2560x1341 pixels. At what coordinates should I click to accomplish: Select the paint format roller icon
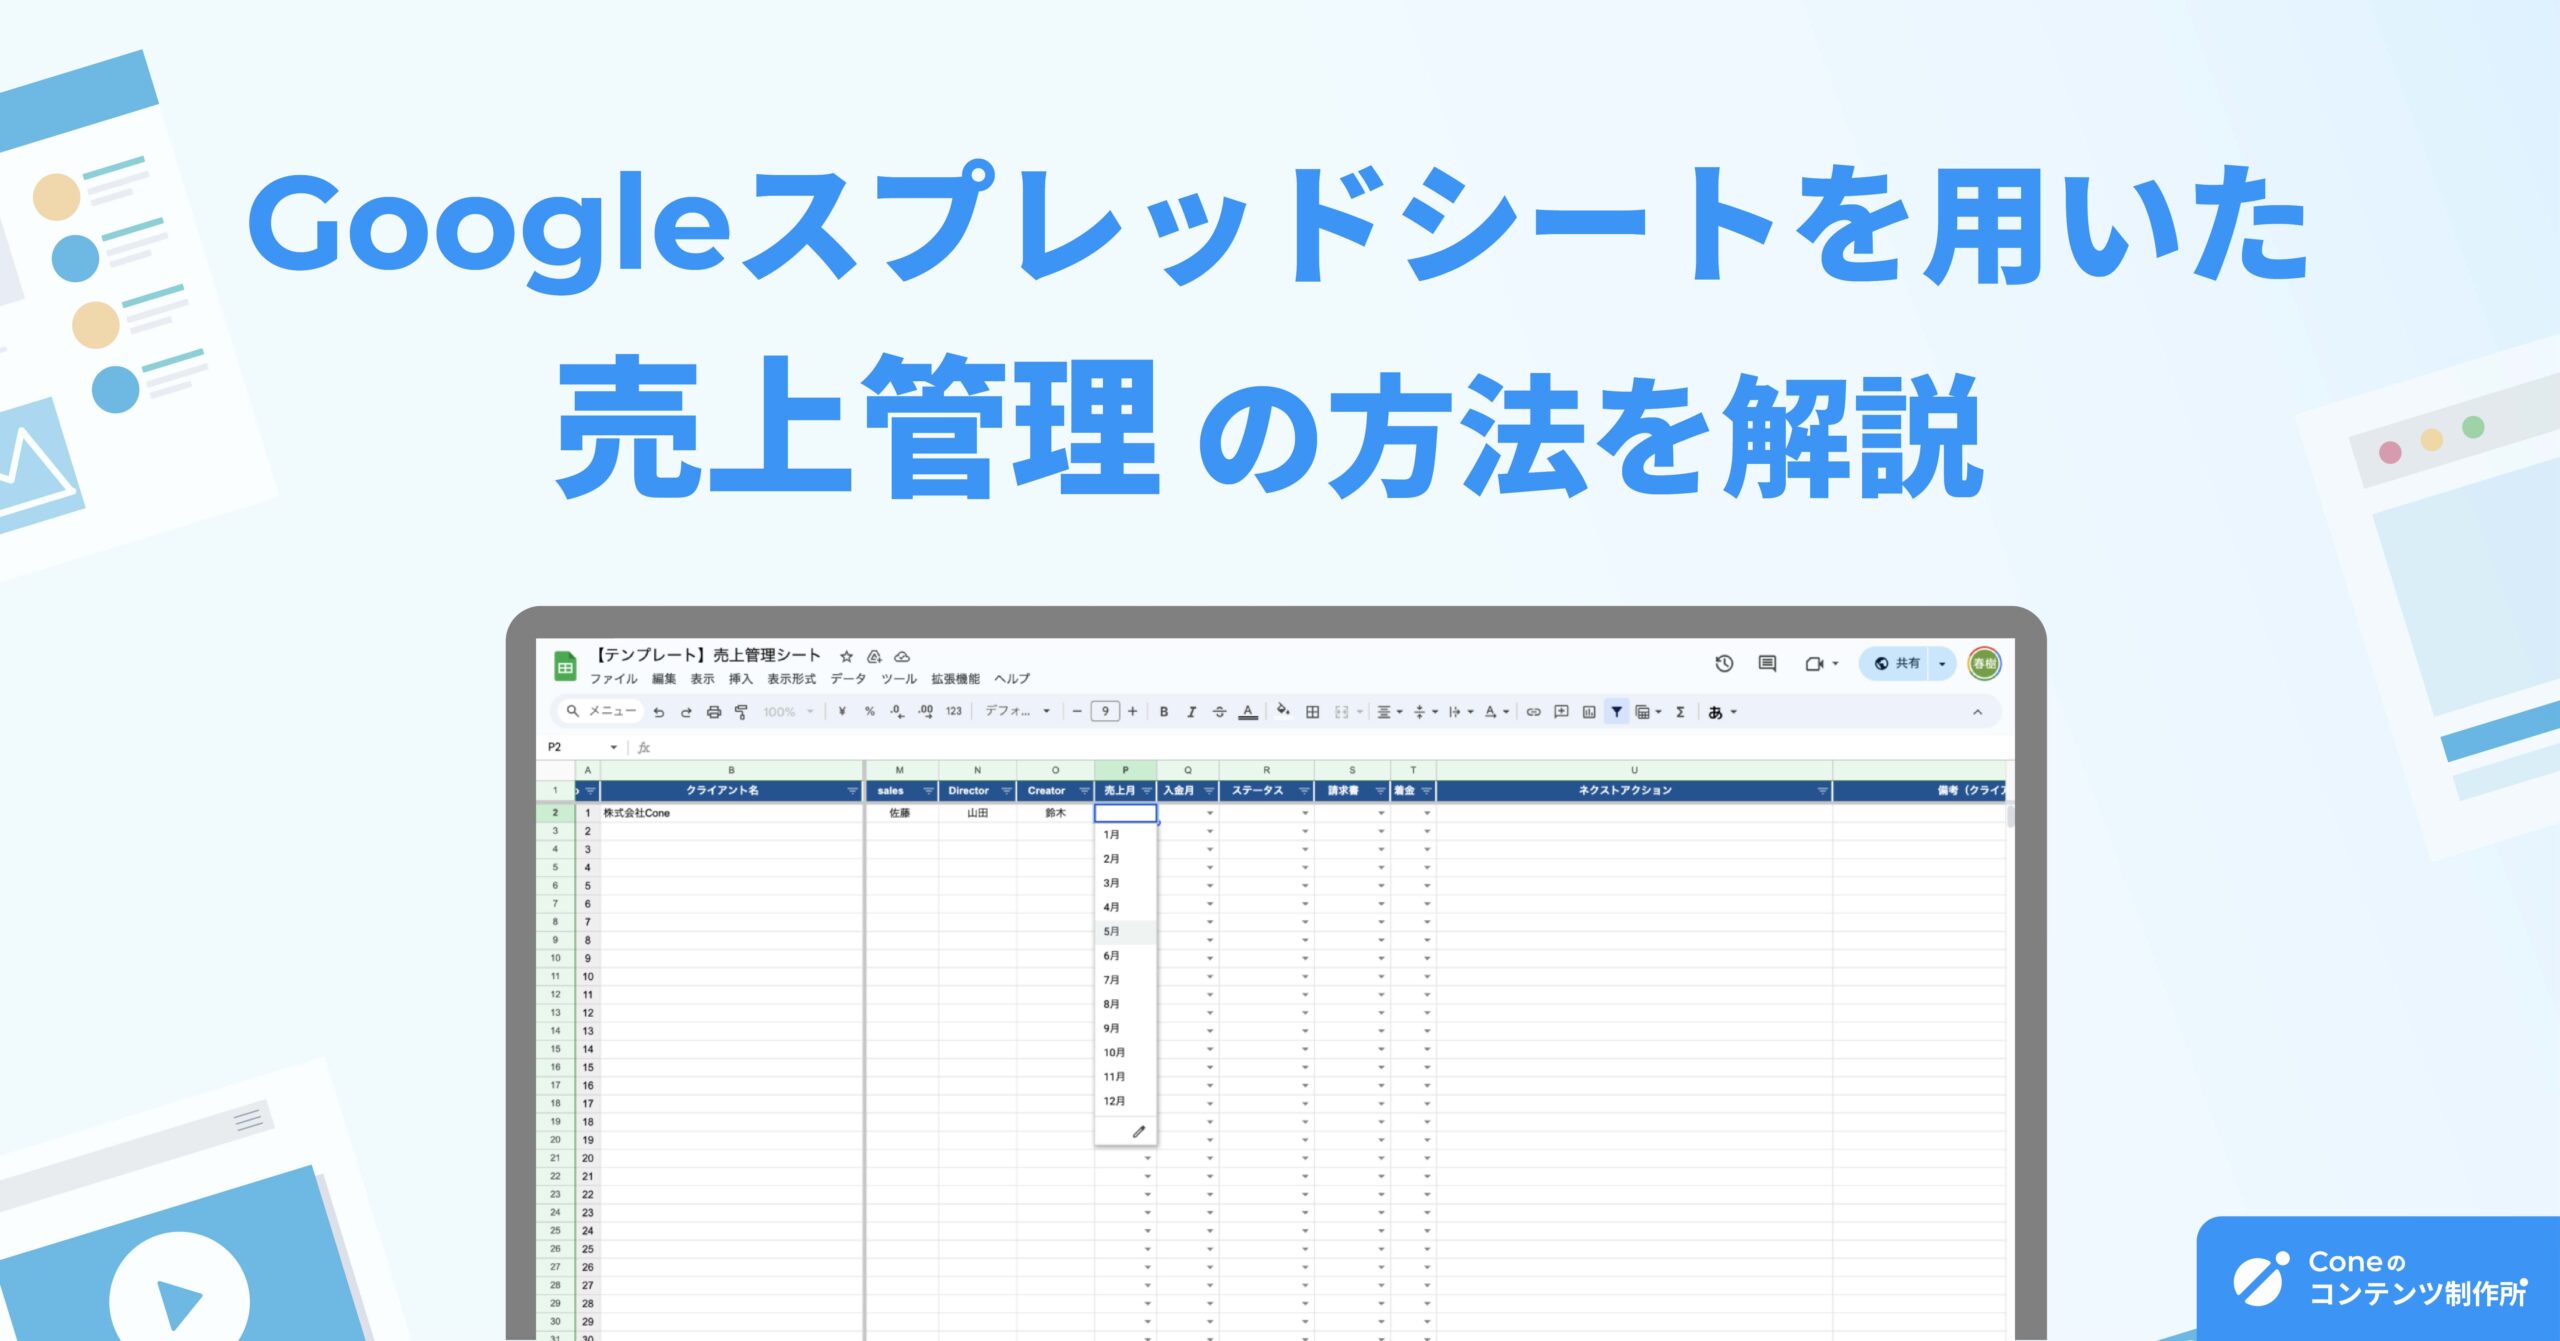[741, 712]
